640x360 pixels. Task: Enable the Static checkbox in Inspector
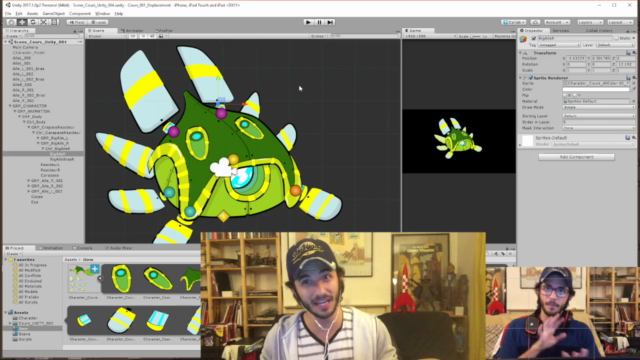[616, 38]
